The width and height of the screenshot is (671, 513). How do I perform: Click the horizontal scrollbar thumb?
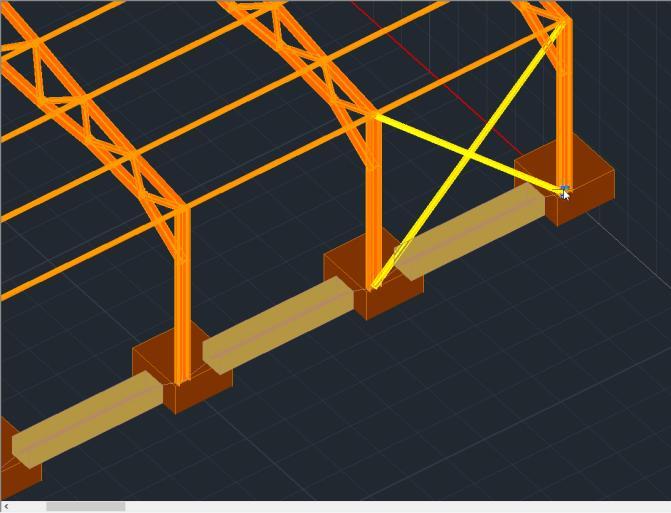click(x=86, y=507)
